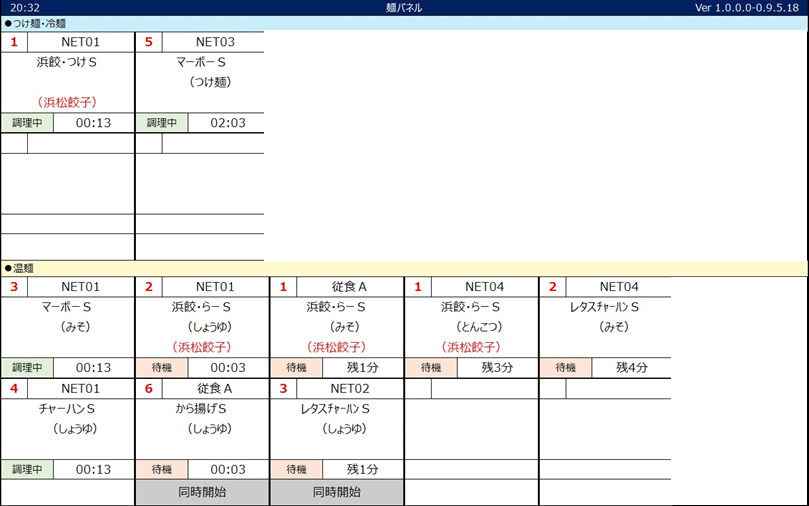Select NET04 レタスチャーハンS (みそ) order
The width and height of the screenshot is (809, 506).
tap(605, 316)
